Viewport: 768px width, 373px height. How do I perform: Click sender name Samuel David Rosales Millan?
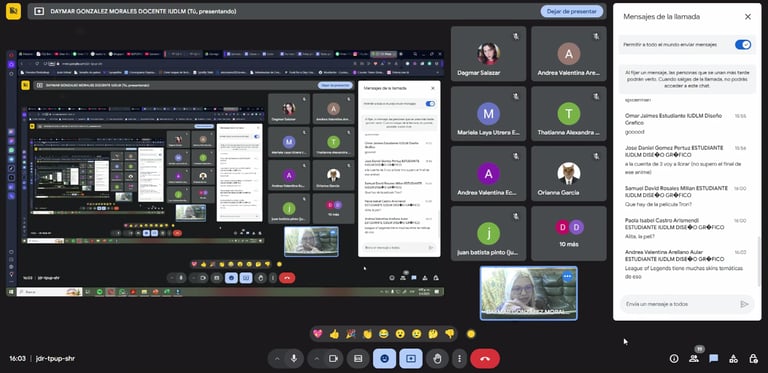(676, 191)
